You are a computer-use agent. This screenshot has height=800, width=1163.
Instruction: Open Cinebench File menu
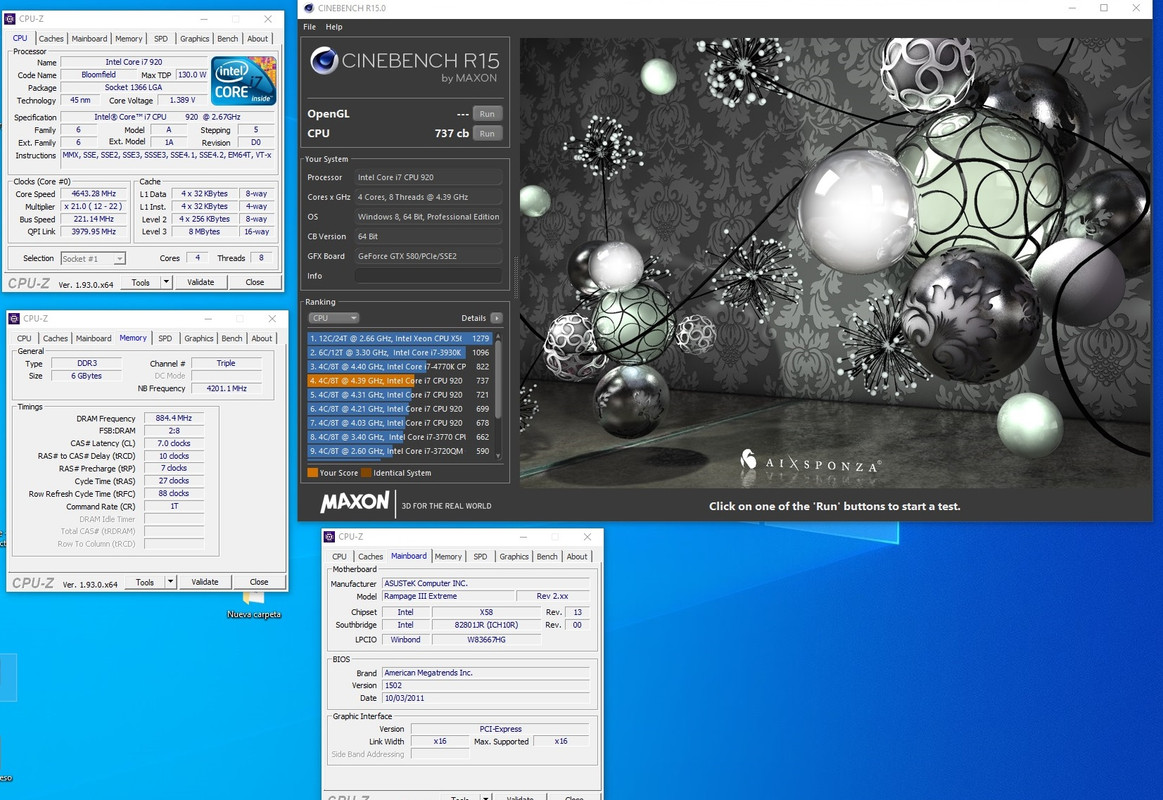[309, 27]
